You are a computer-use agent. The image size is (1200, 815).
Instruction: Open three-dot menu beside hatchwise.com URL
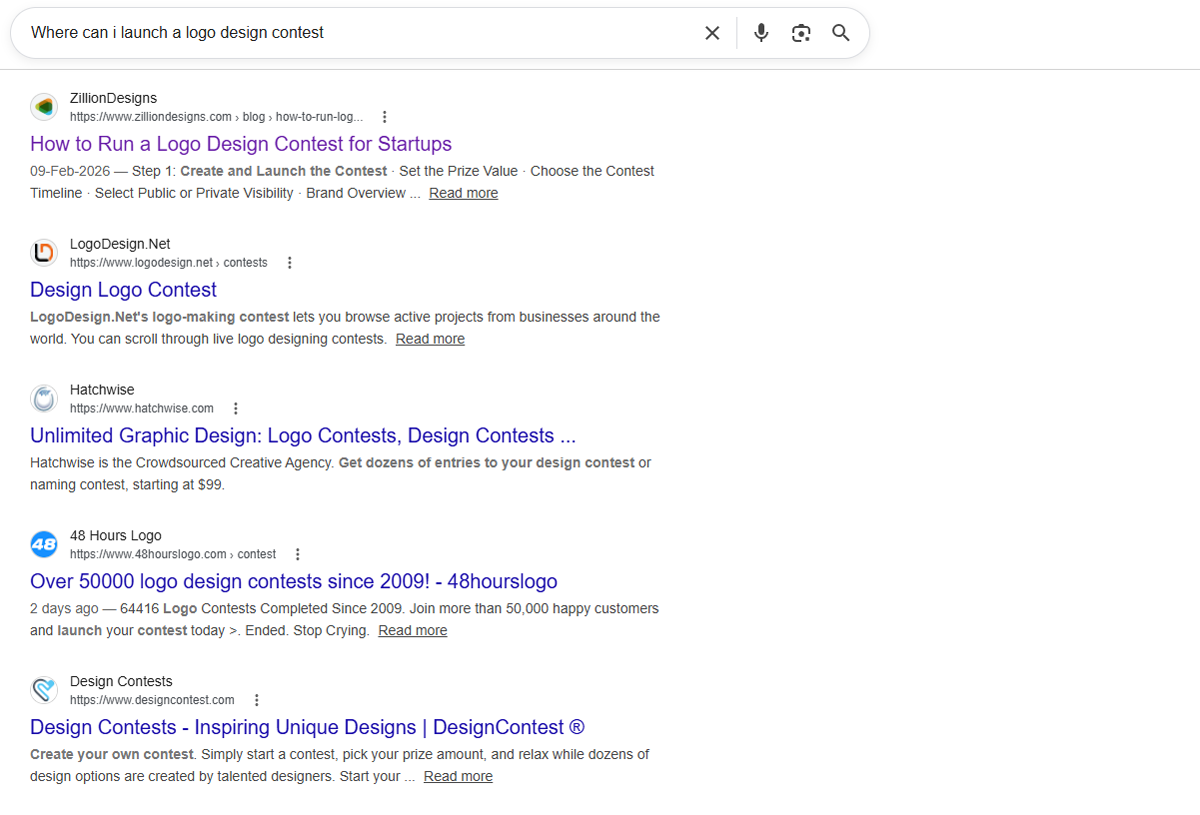236,409
